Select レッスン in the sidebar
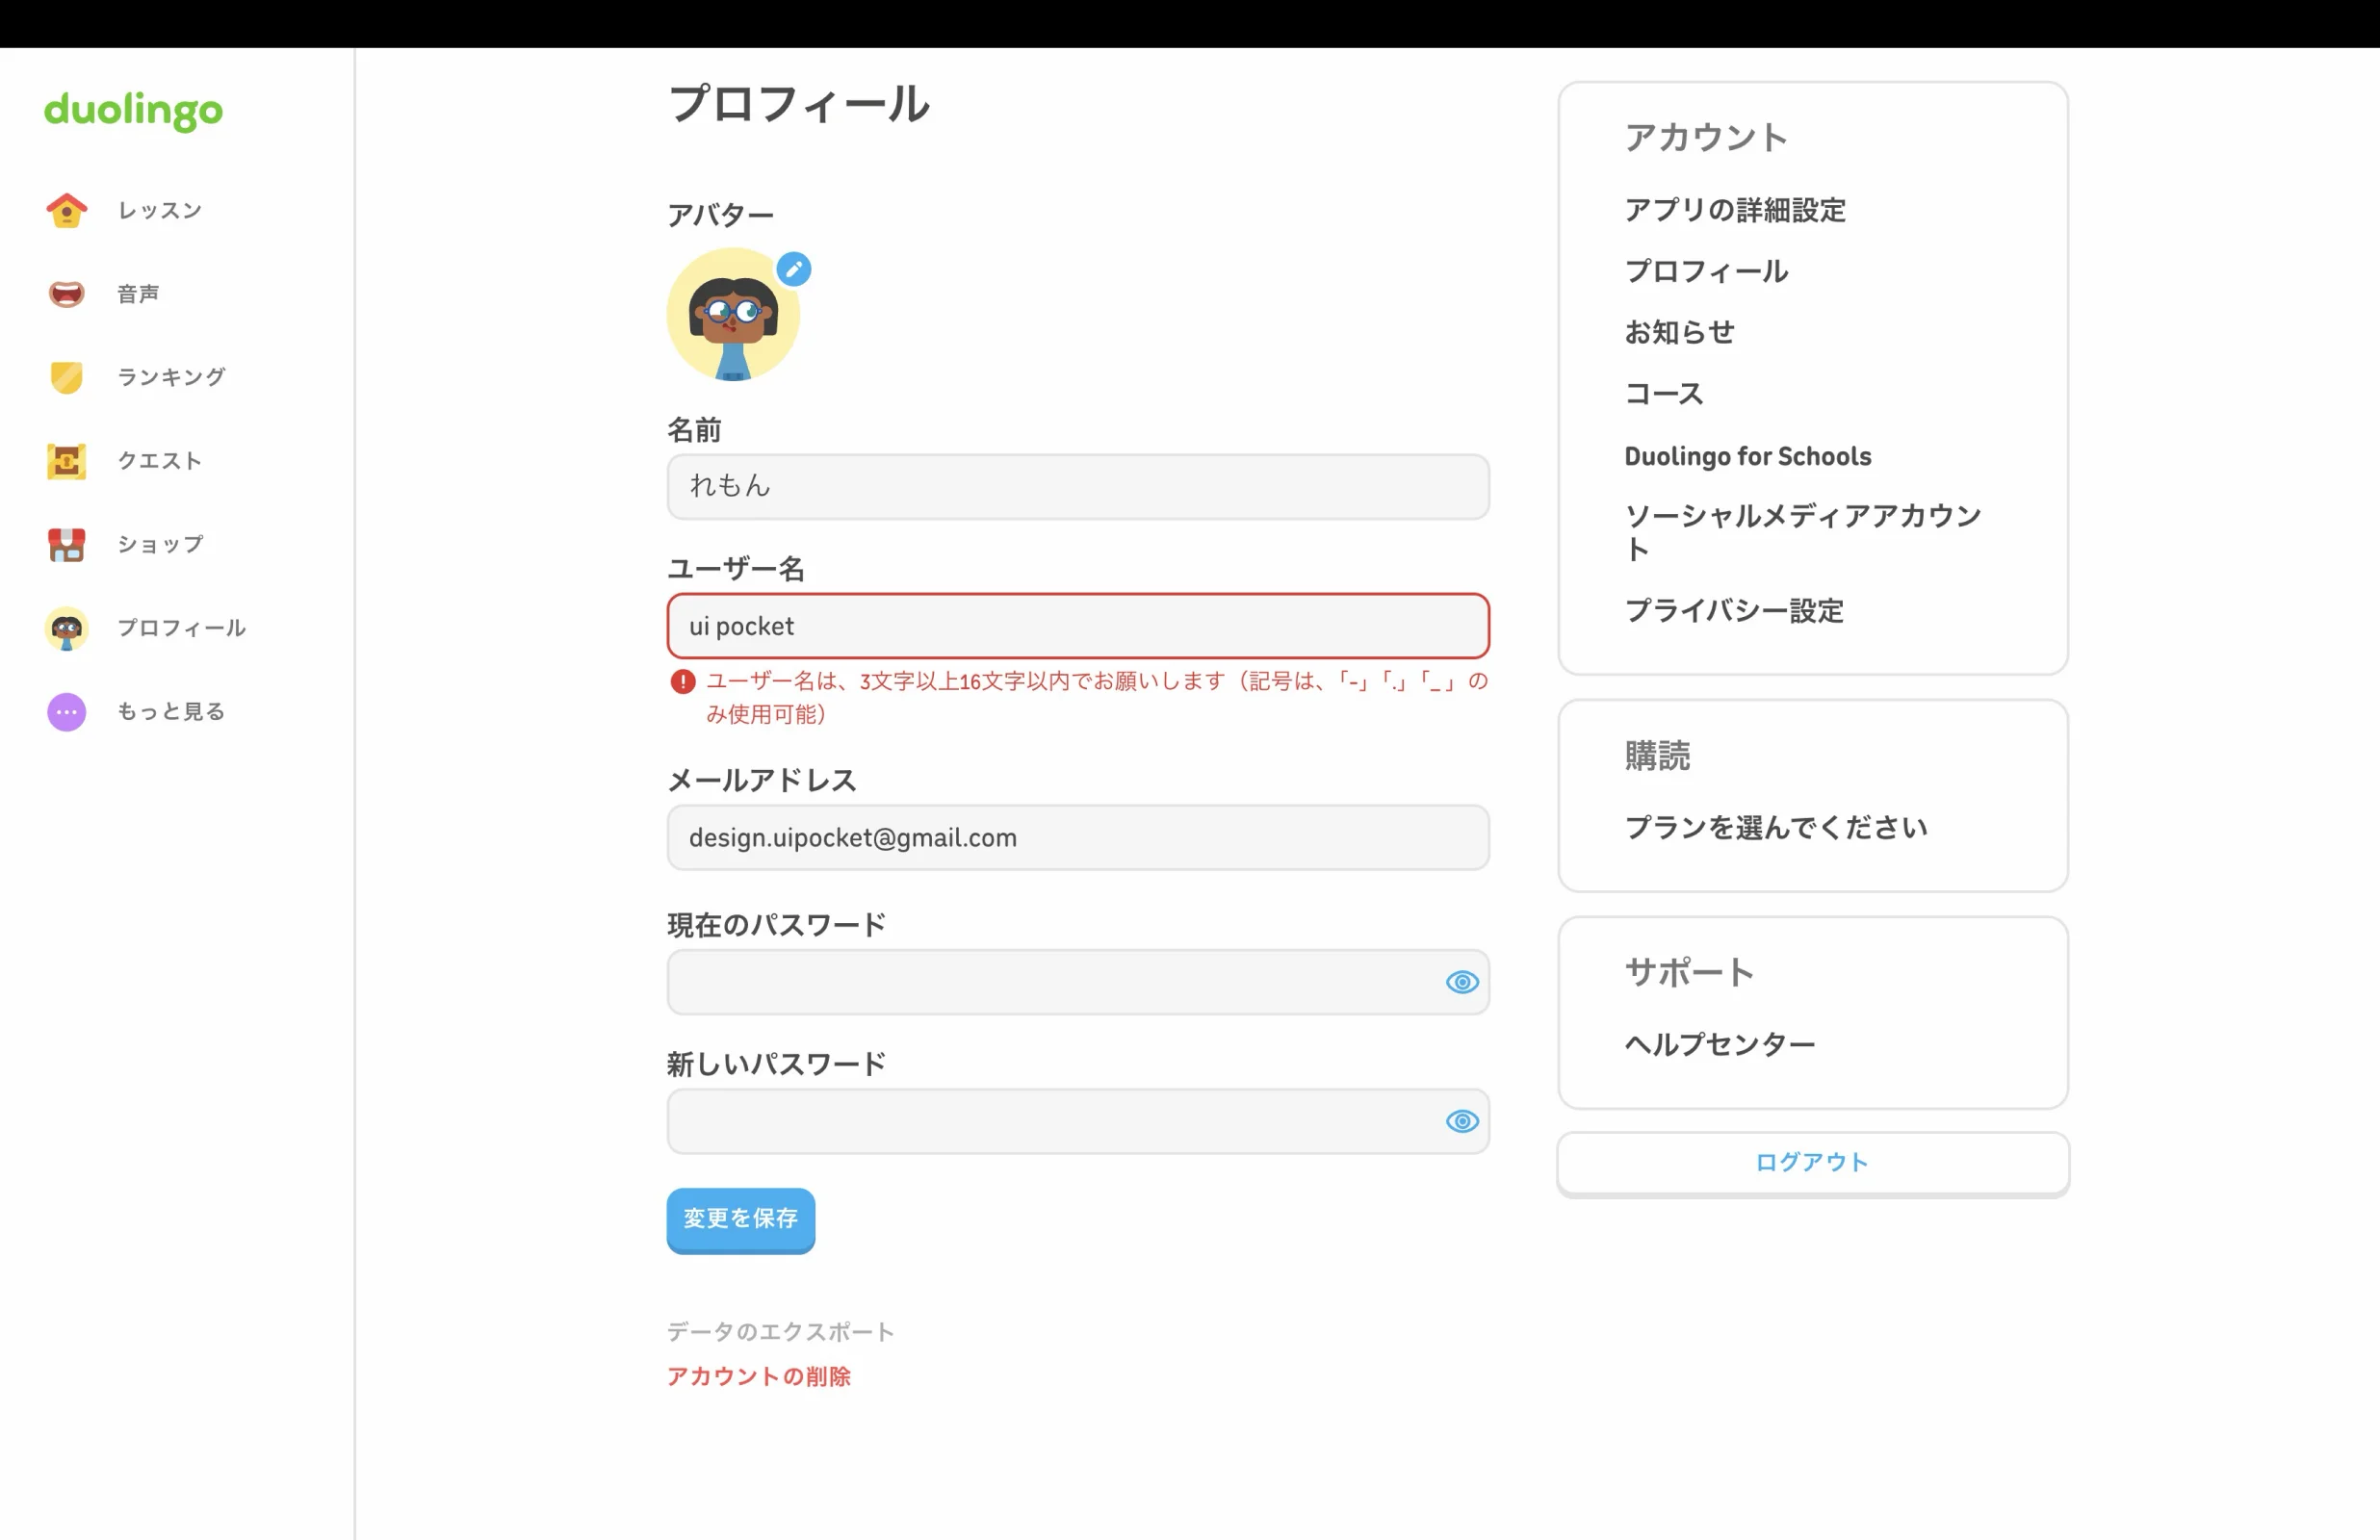 pyautogui.click(x=160, y=210)
